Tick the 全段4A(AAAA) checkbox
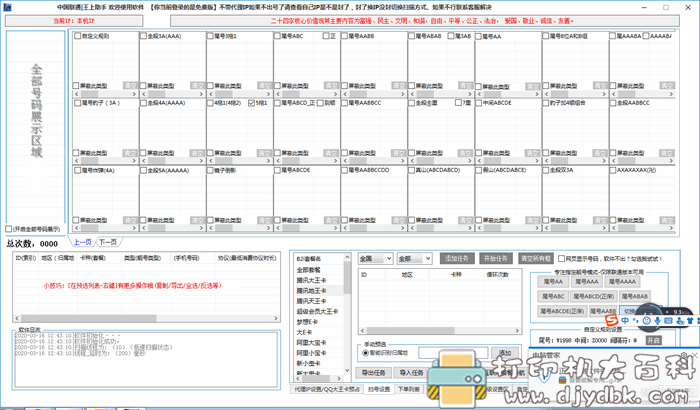Screen dimensions: 700x410 144,103
